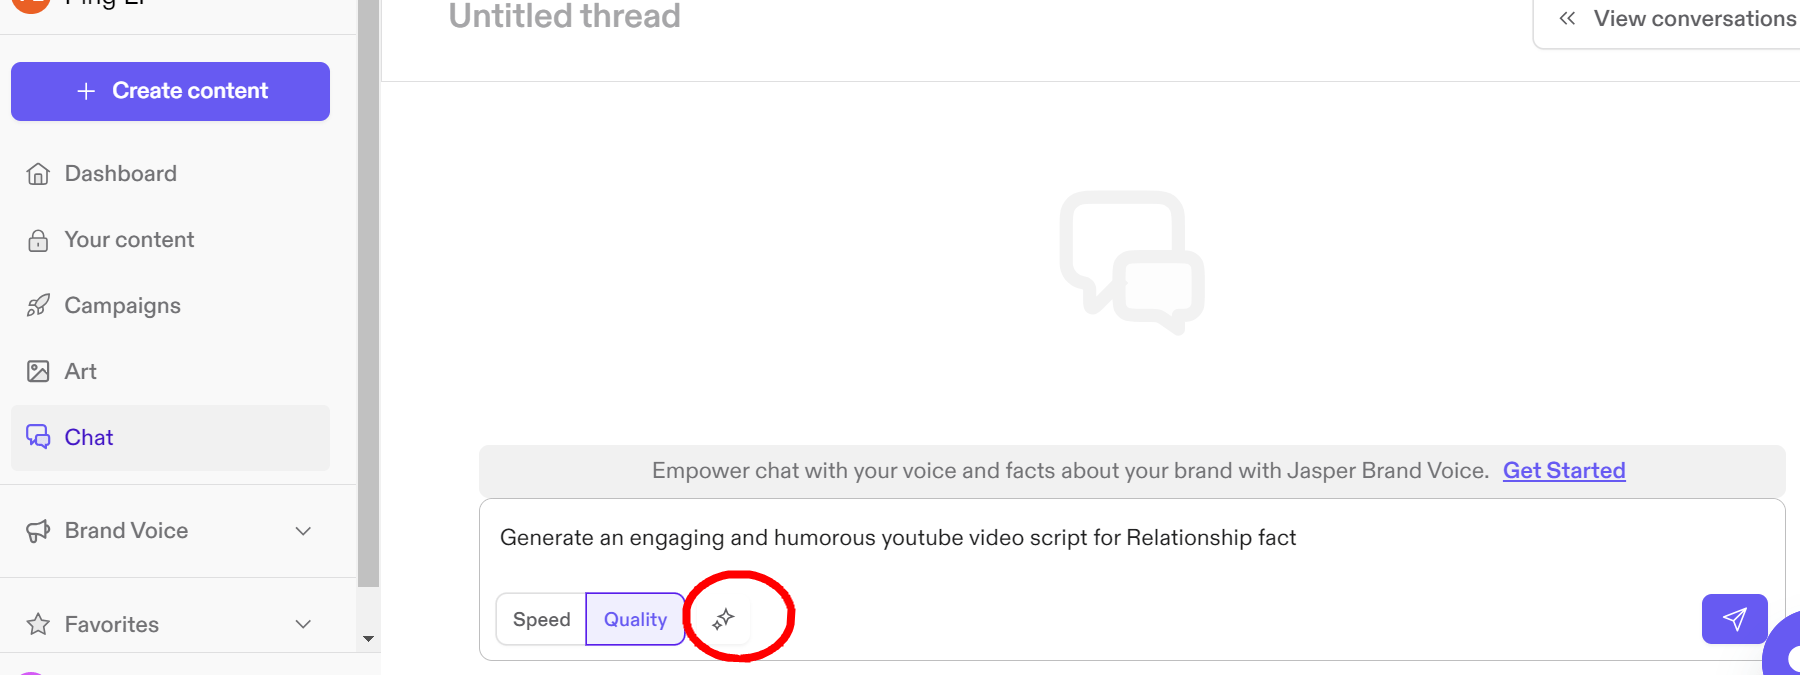Click the Your content lock icon
The image size is (1800, 675).
[38, 240]
